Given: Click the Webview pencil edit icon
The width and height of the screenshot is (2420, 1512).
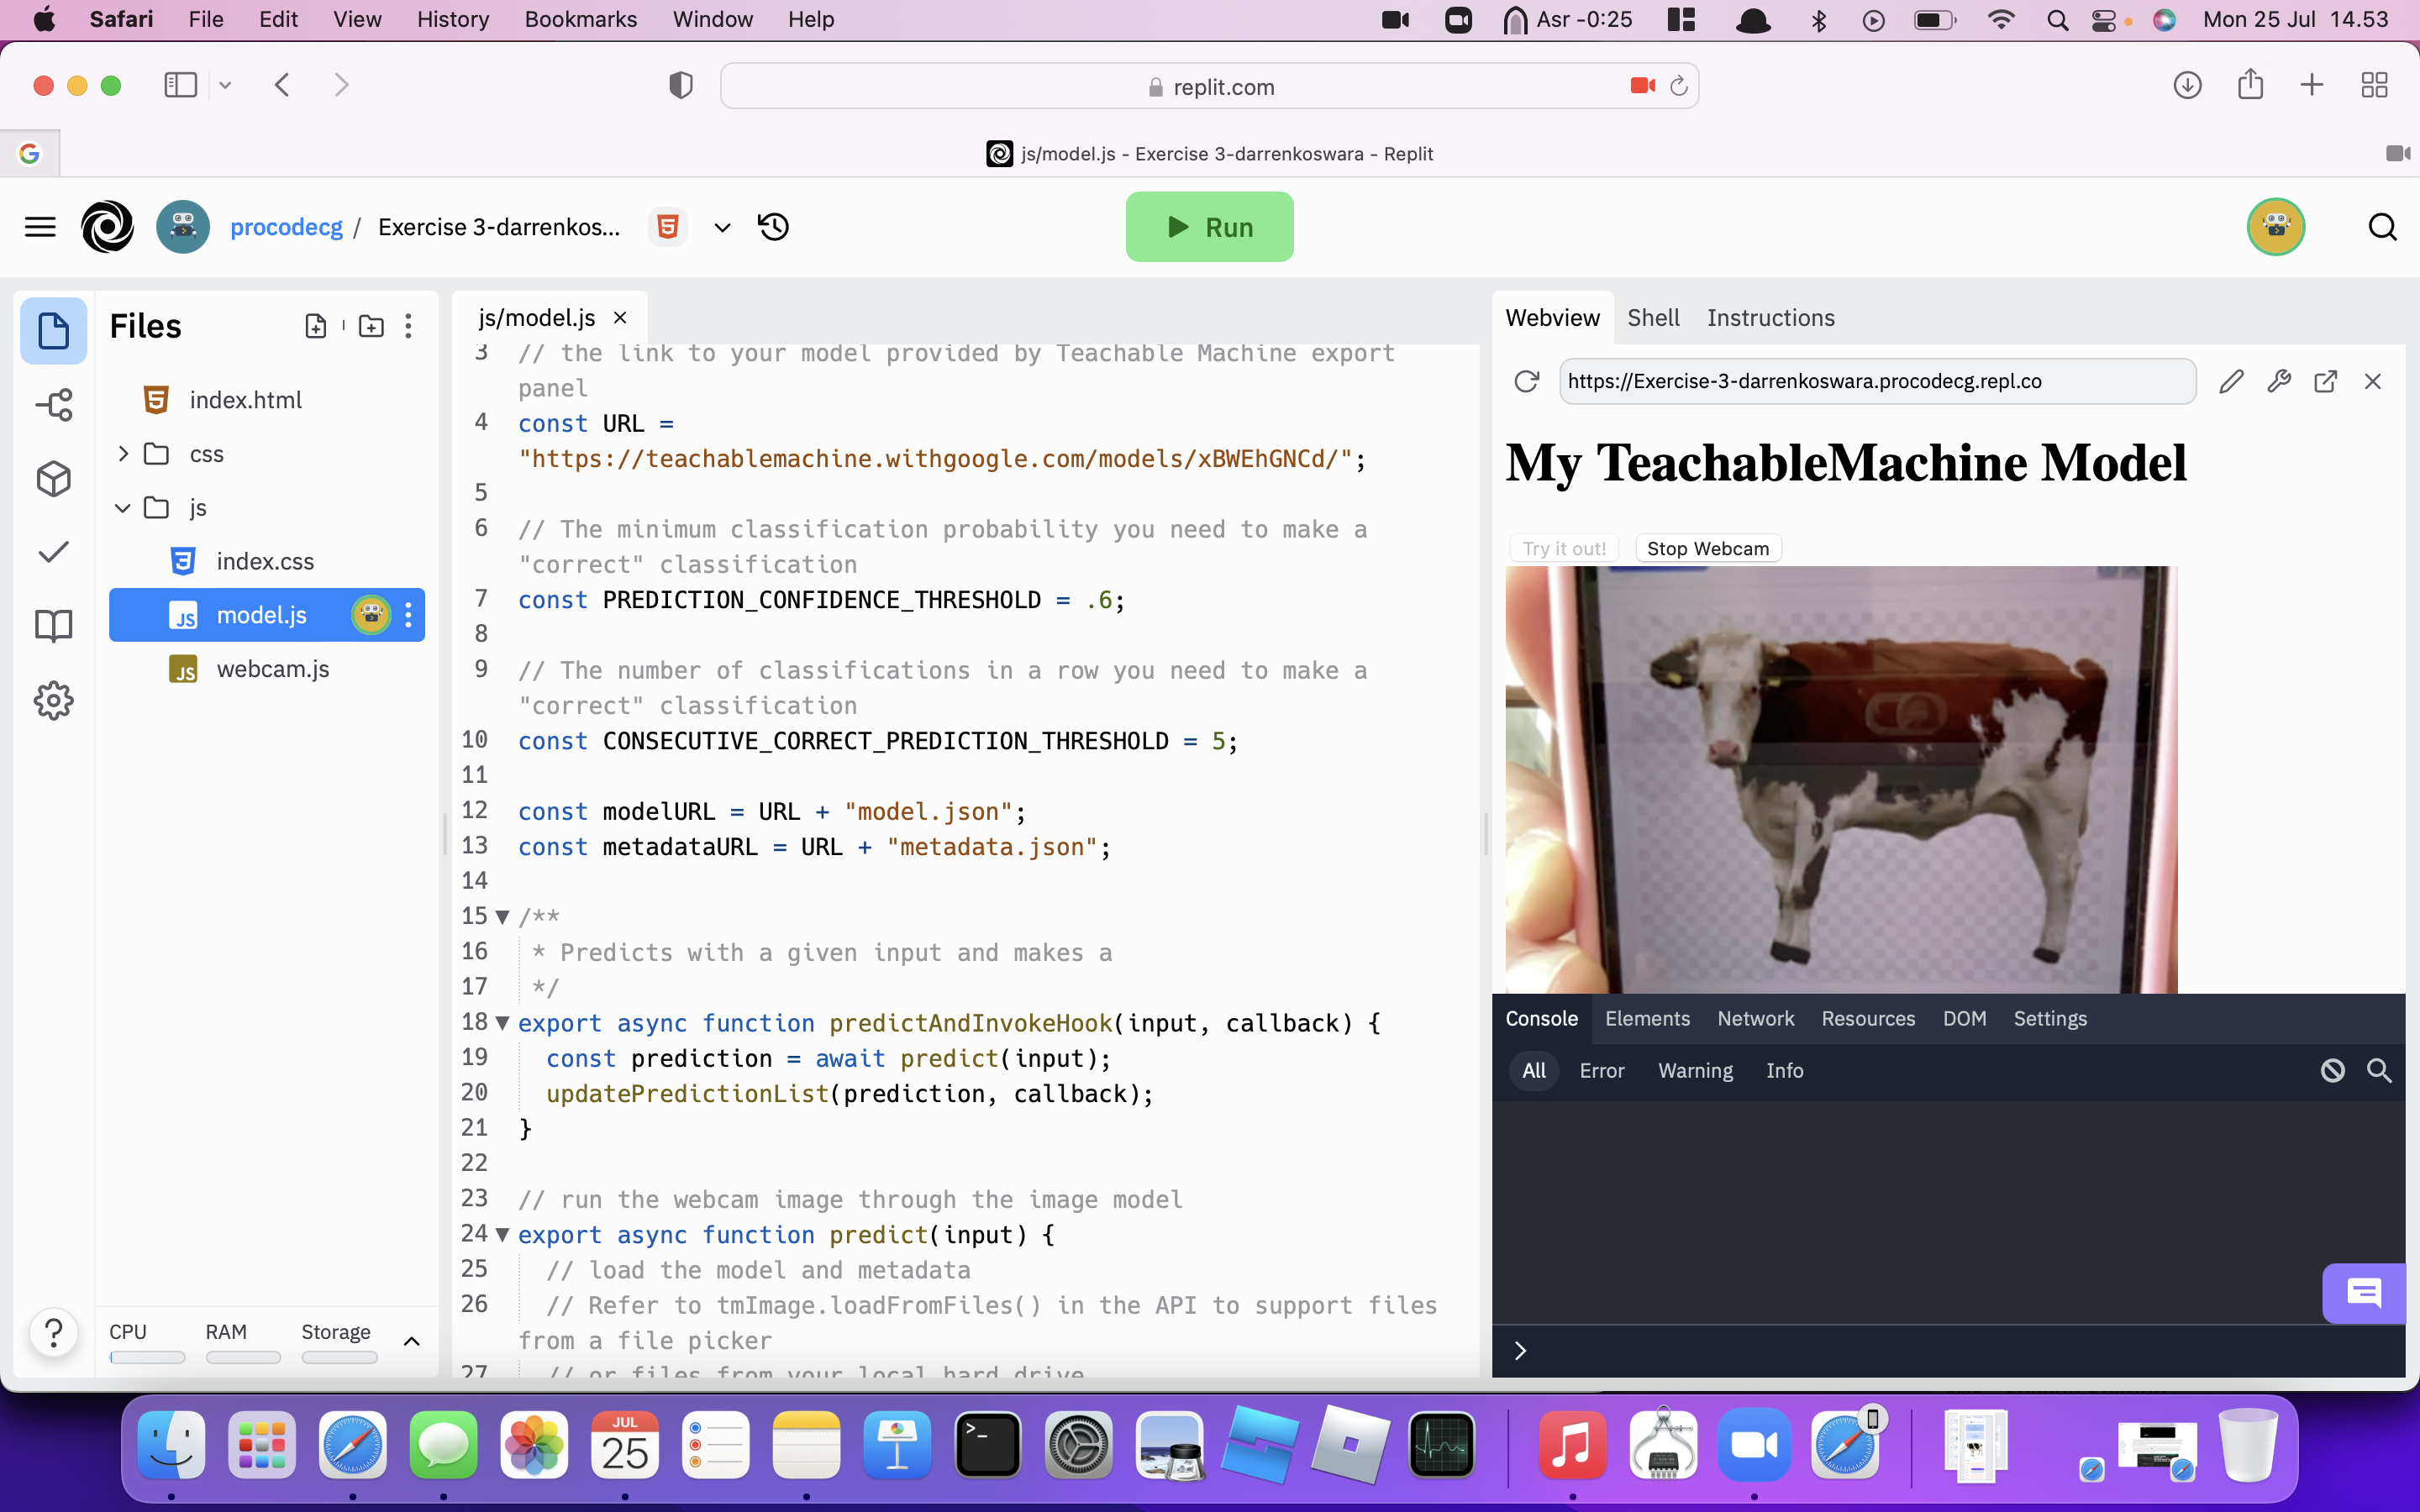Looking at the screenshot, I should coord(2231,381).
